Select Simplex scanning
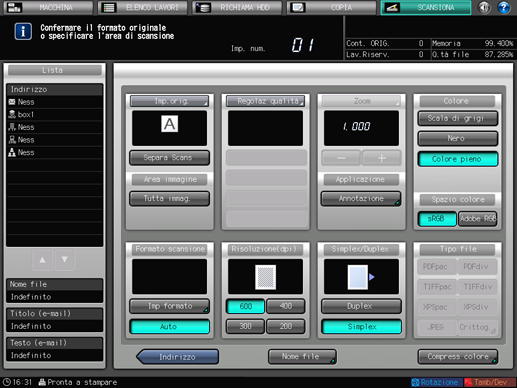Viewport: 517px width, 388px height. tap(361, 327)
